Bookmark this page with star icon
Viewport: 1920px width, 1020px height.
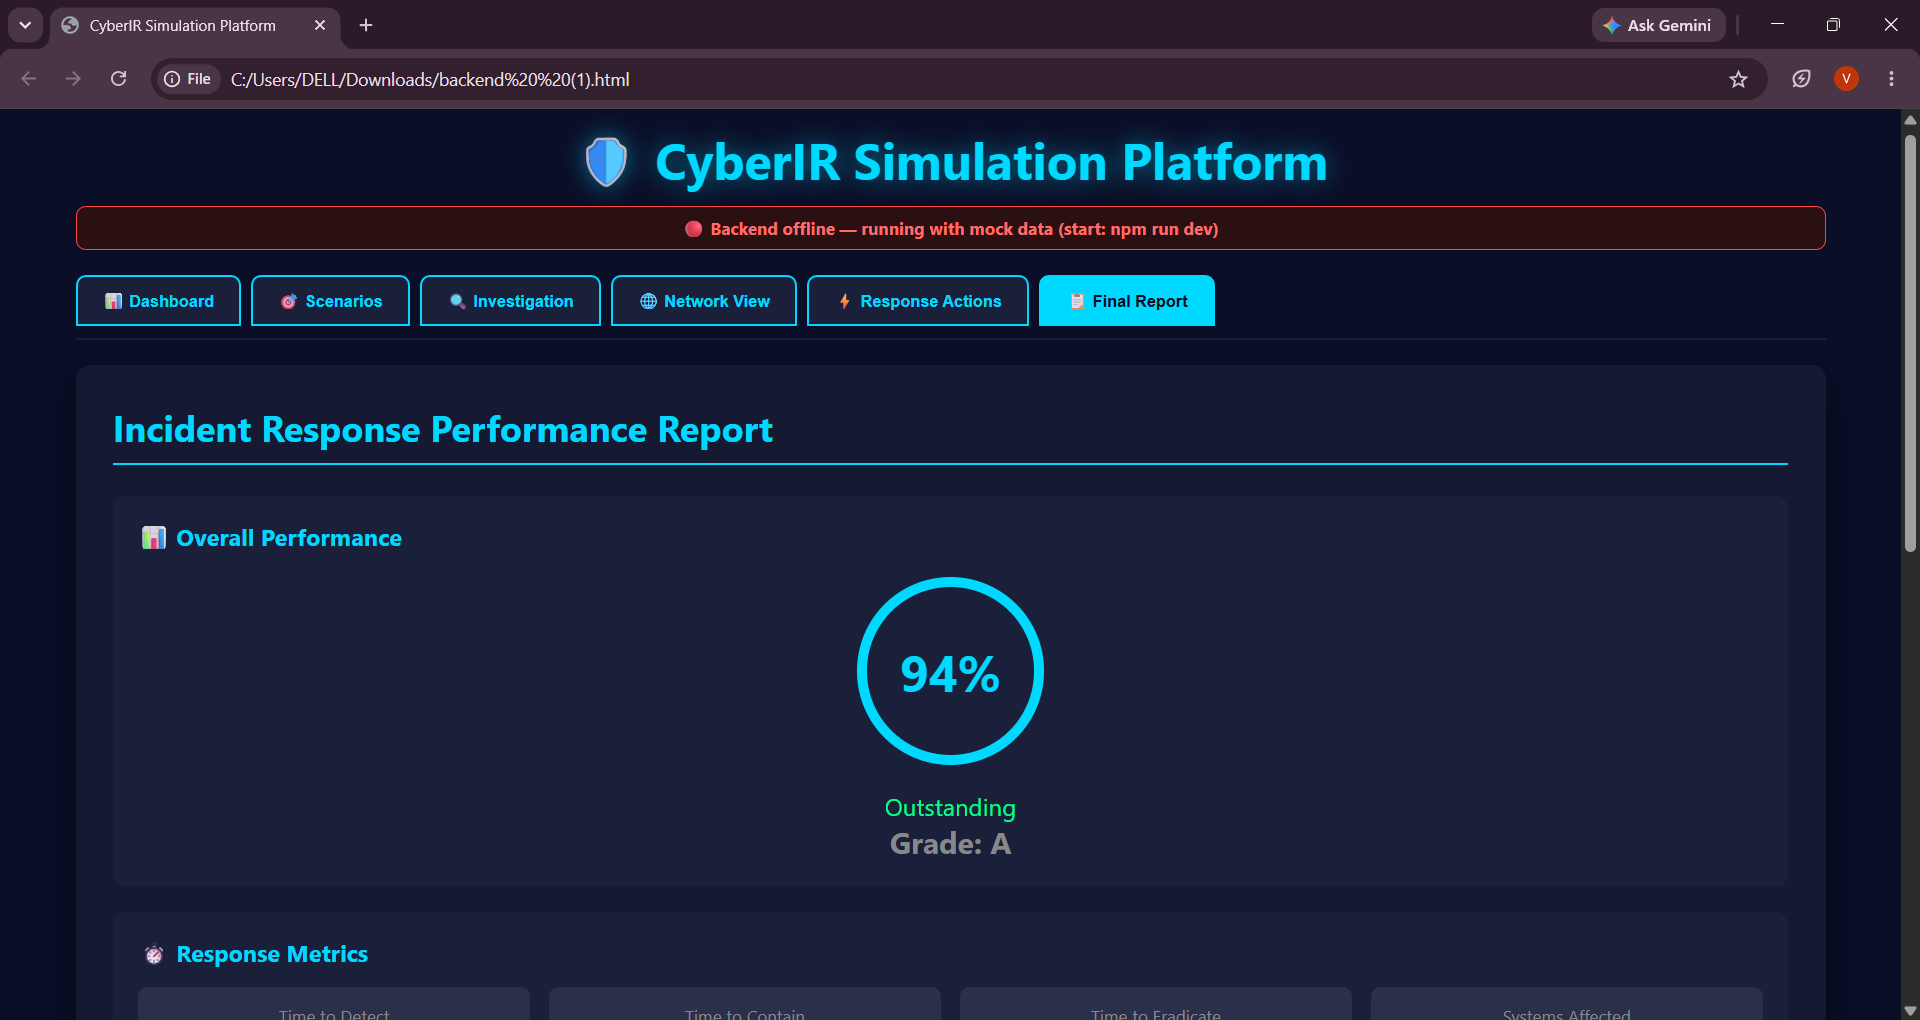1738,79
